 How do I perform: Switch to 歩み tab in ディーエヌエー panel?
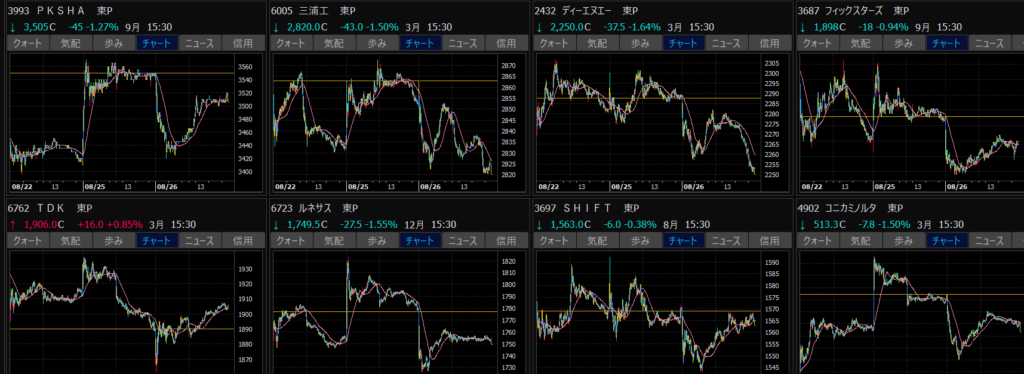tap(641, 43)
